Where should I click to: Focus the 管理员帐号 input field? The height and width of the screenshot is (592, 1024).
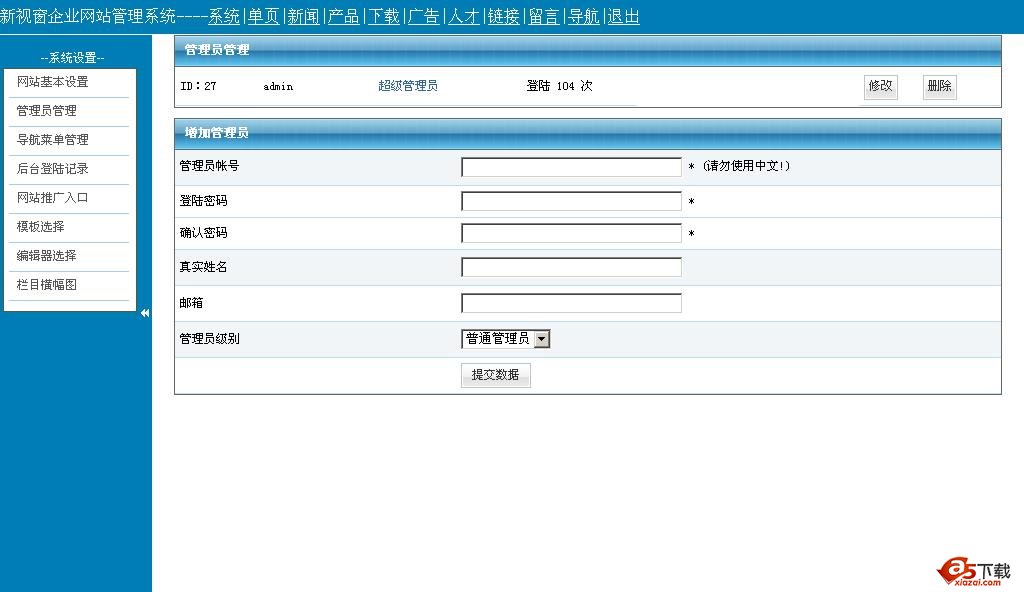click(571, 167)
